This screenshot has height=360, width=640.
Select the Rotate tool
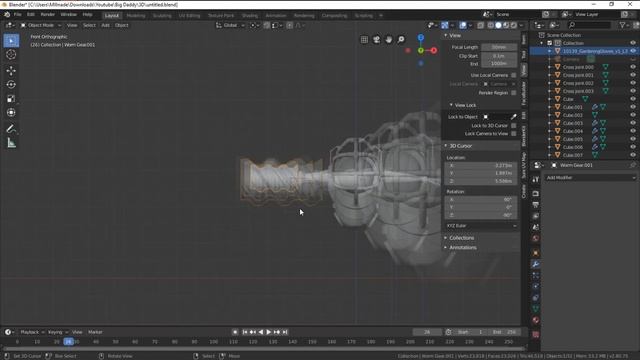pyautogui.click(x=11, y=84)
